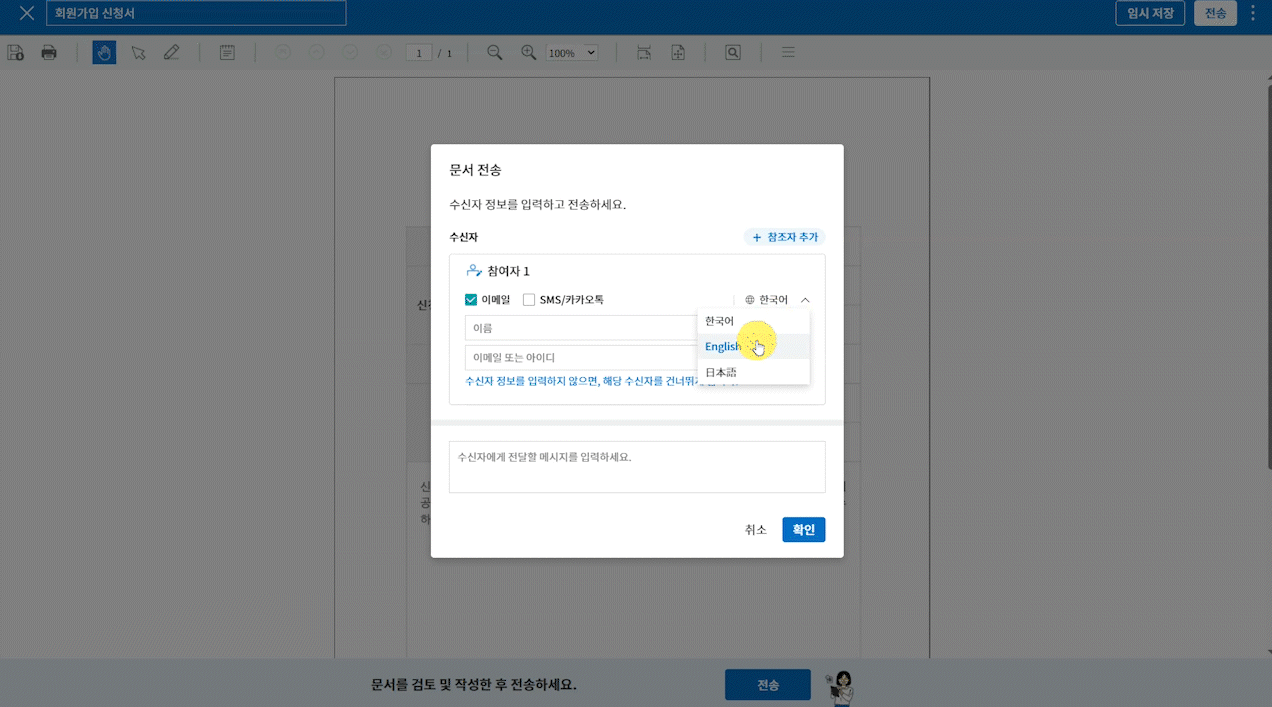Check the SMS/카카오톡 checkbox
Screen dimensions: 1272x707
click(x=529, y=300)
